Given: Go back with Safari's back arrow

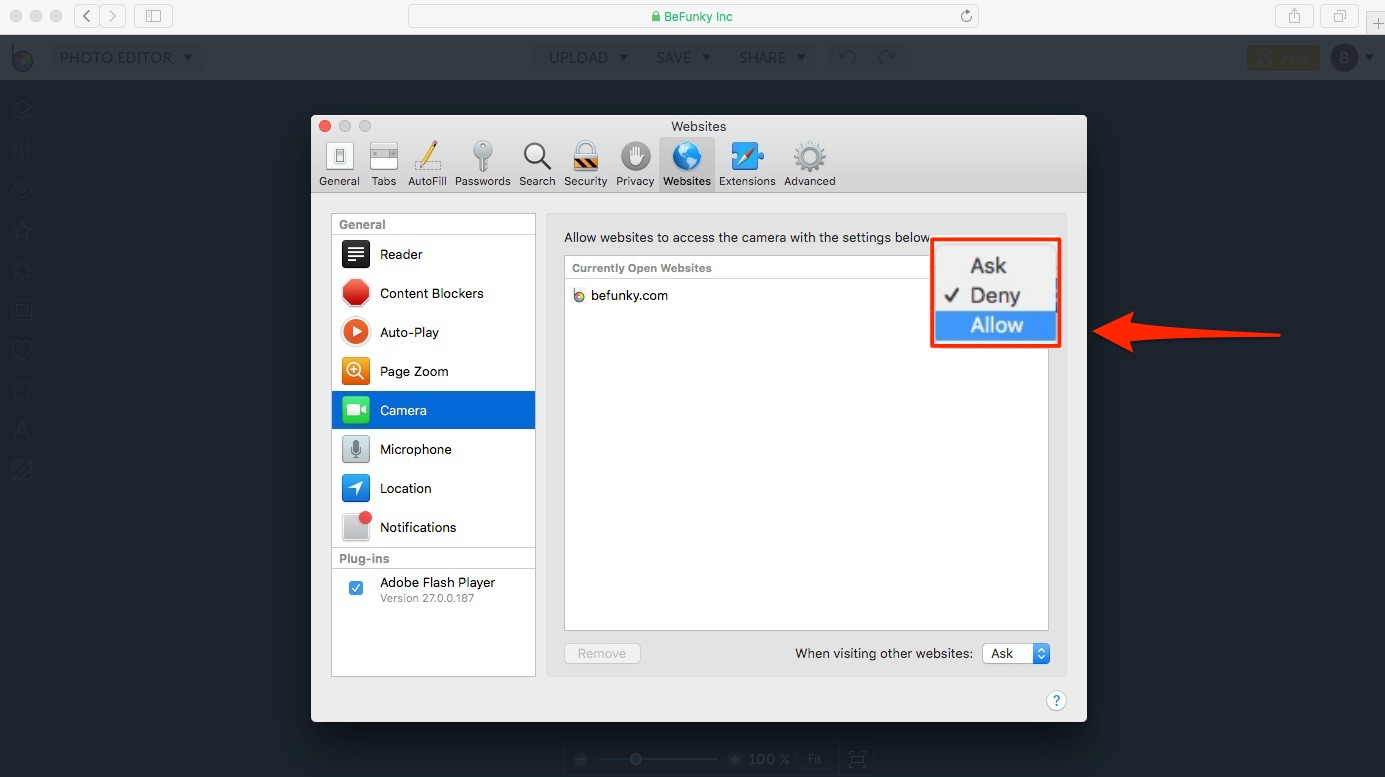Looking at the screenshot, I should (87, 16).
